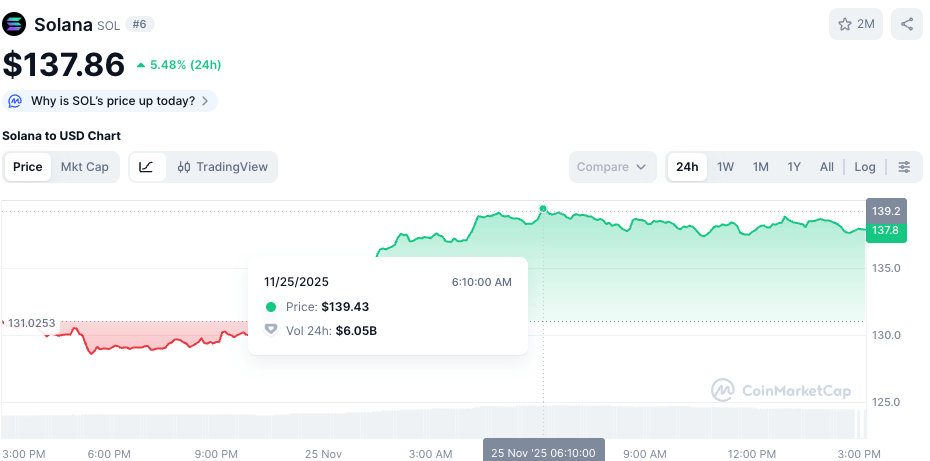Click the share icon
Viewport: 930px width, 461px height.
(x=907, y=24)
